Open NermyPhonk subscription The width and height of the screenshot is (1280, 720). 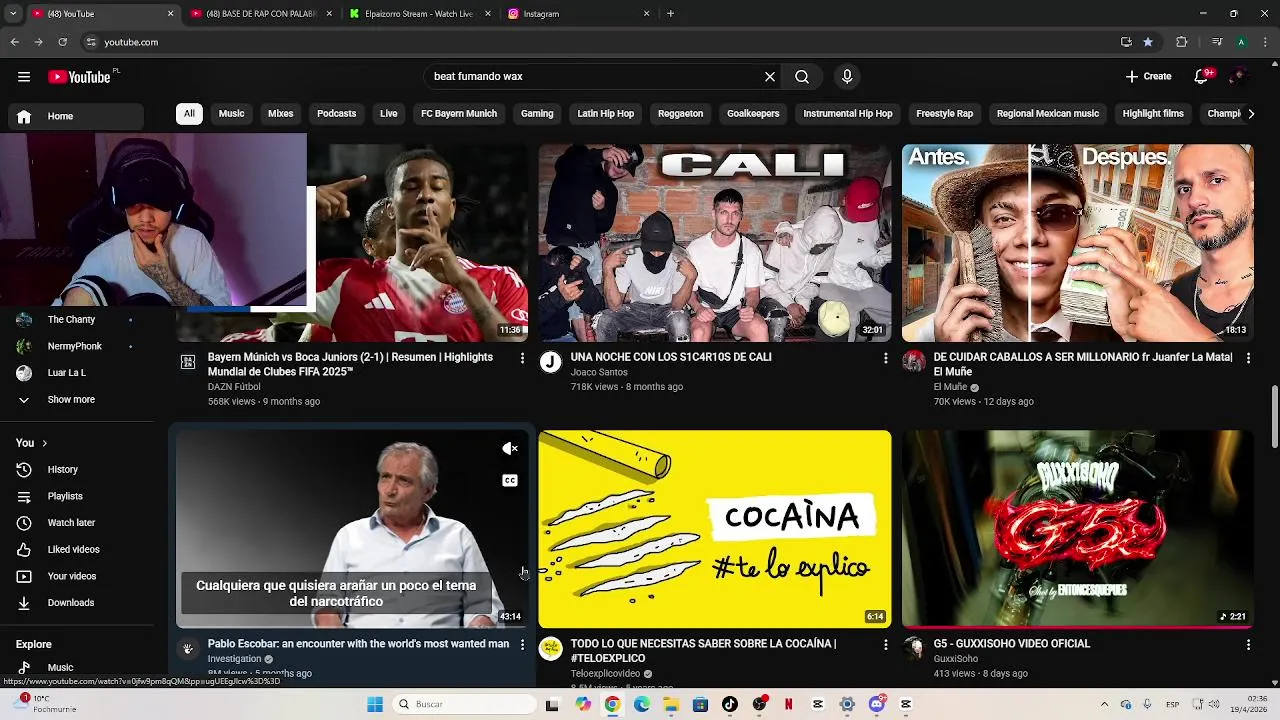coord(77,346)
